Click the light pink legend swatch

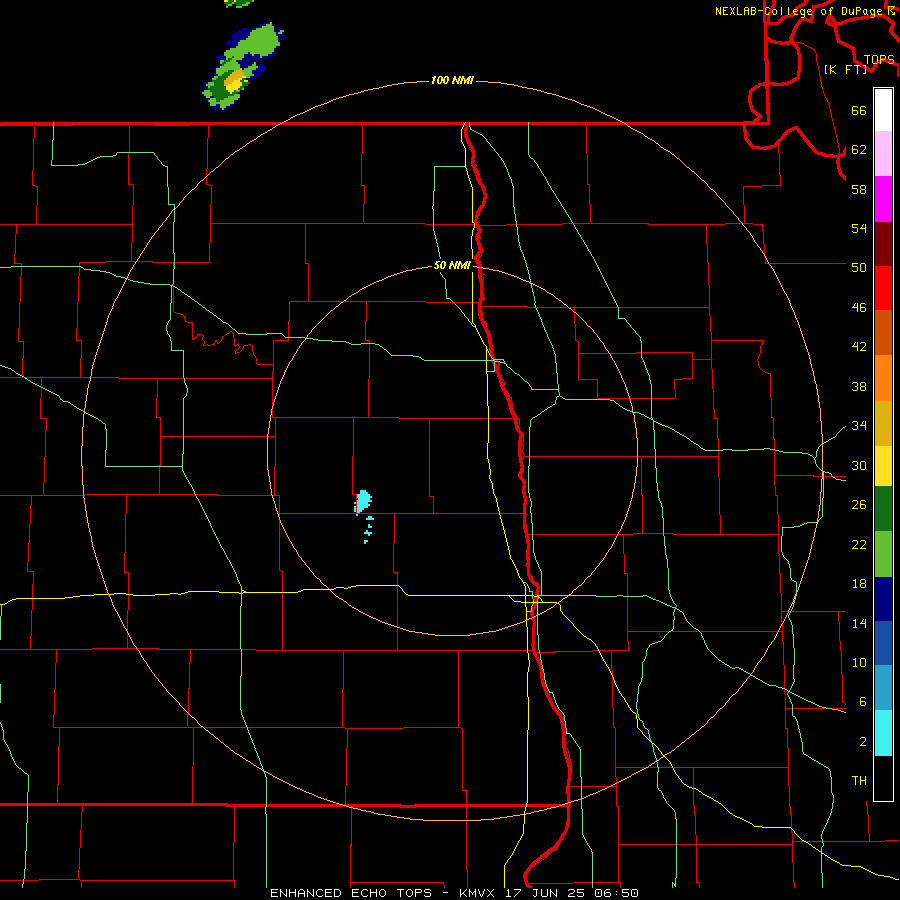[x=883, y=154]
